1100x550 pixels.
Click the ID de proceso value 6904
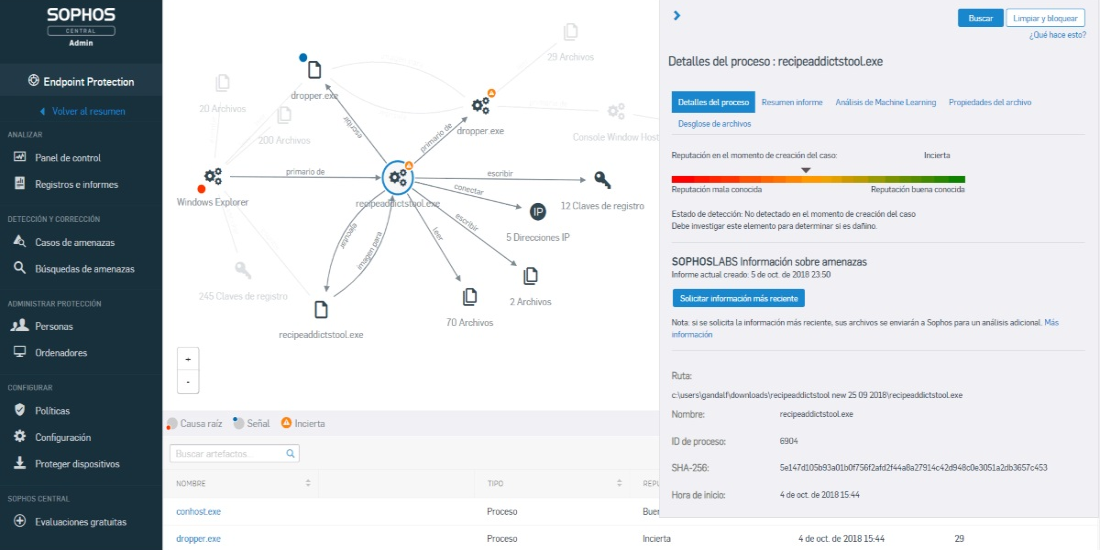(789, 441)
